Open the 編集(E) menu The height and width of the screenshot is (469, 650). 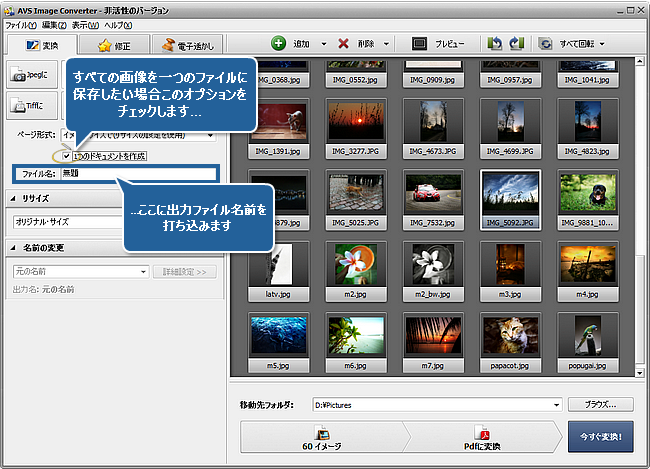53,23
